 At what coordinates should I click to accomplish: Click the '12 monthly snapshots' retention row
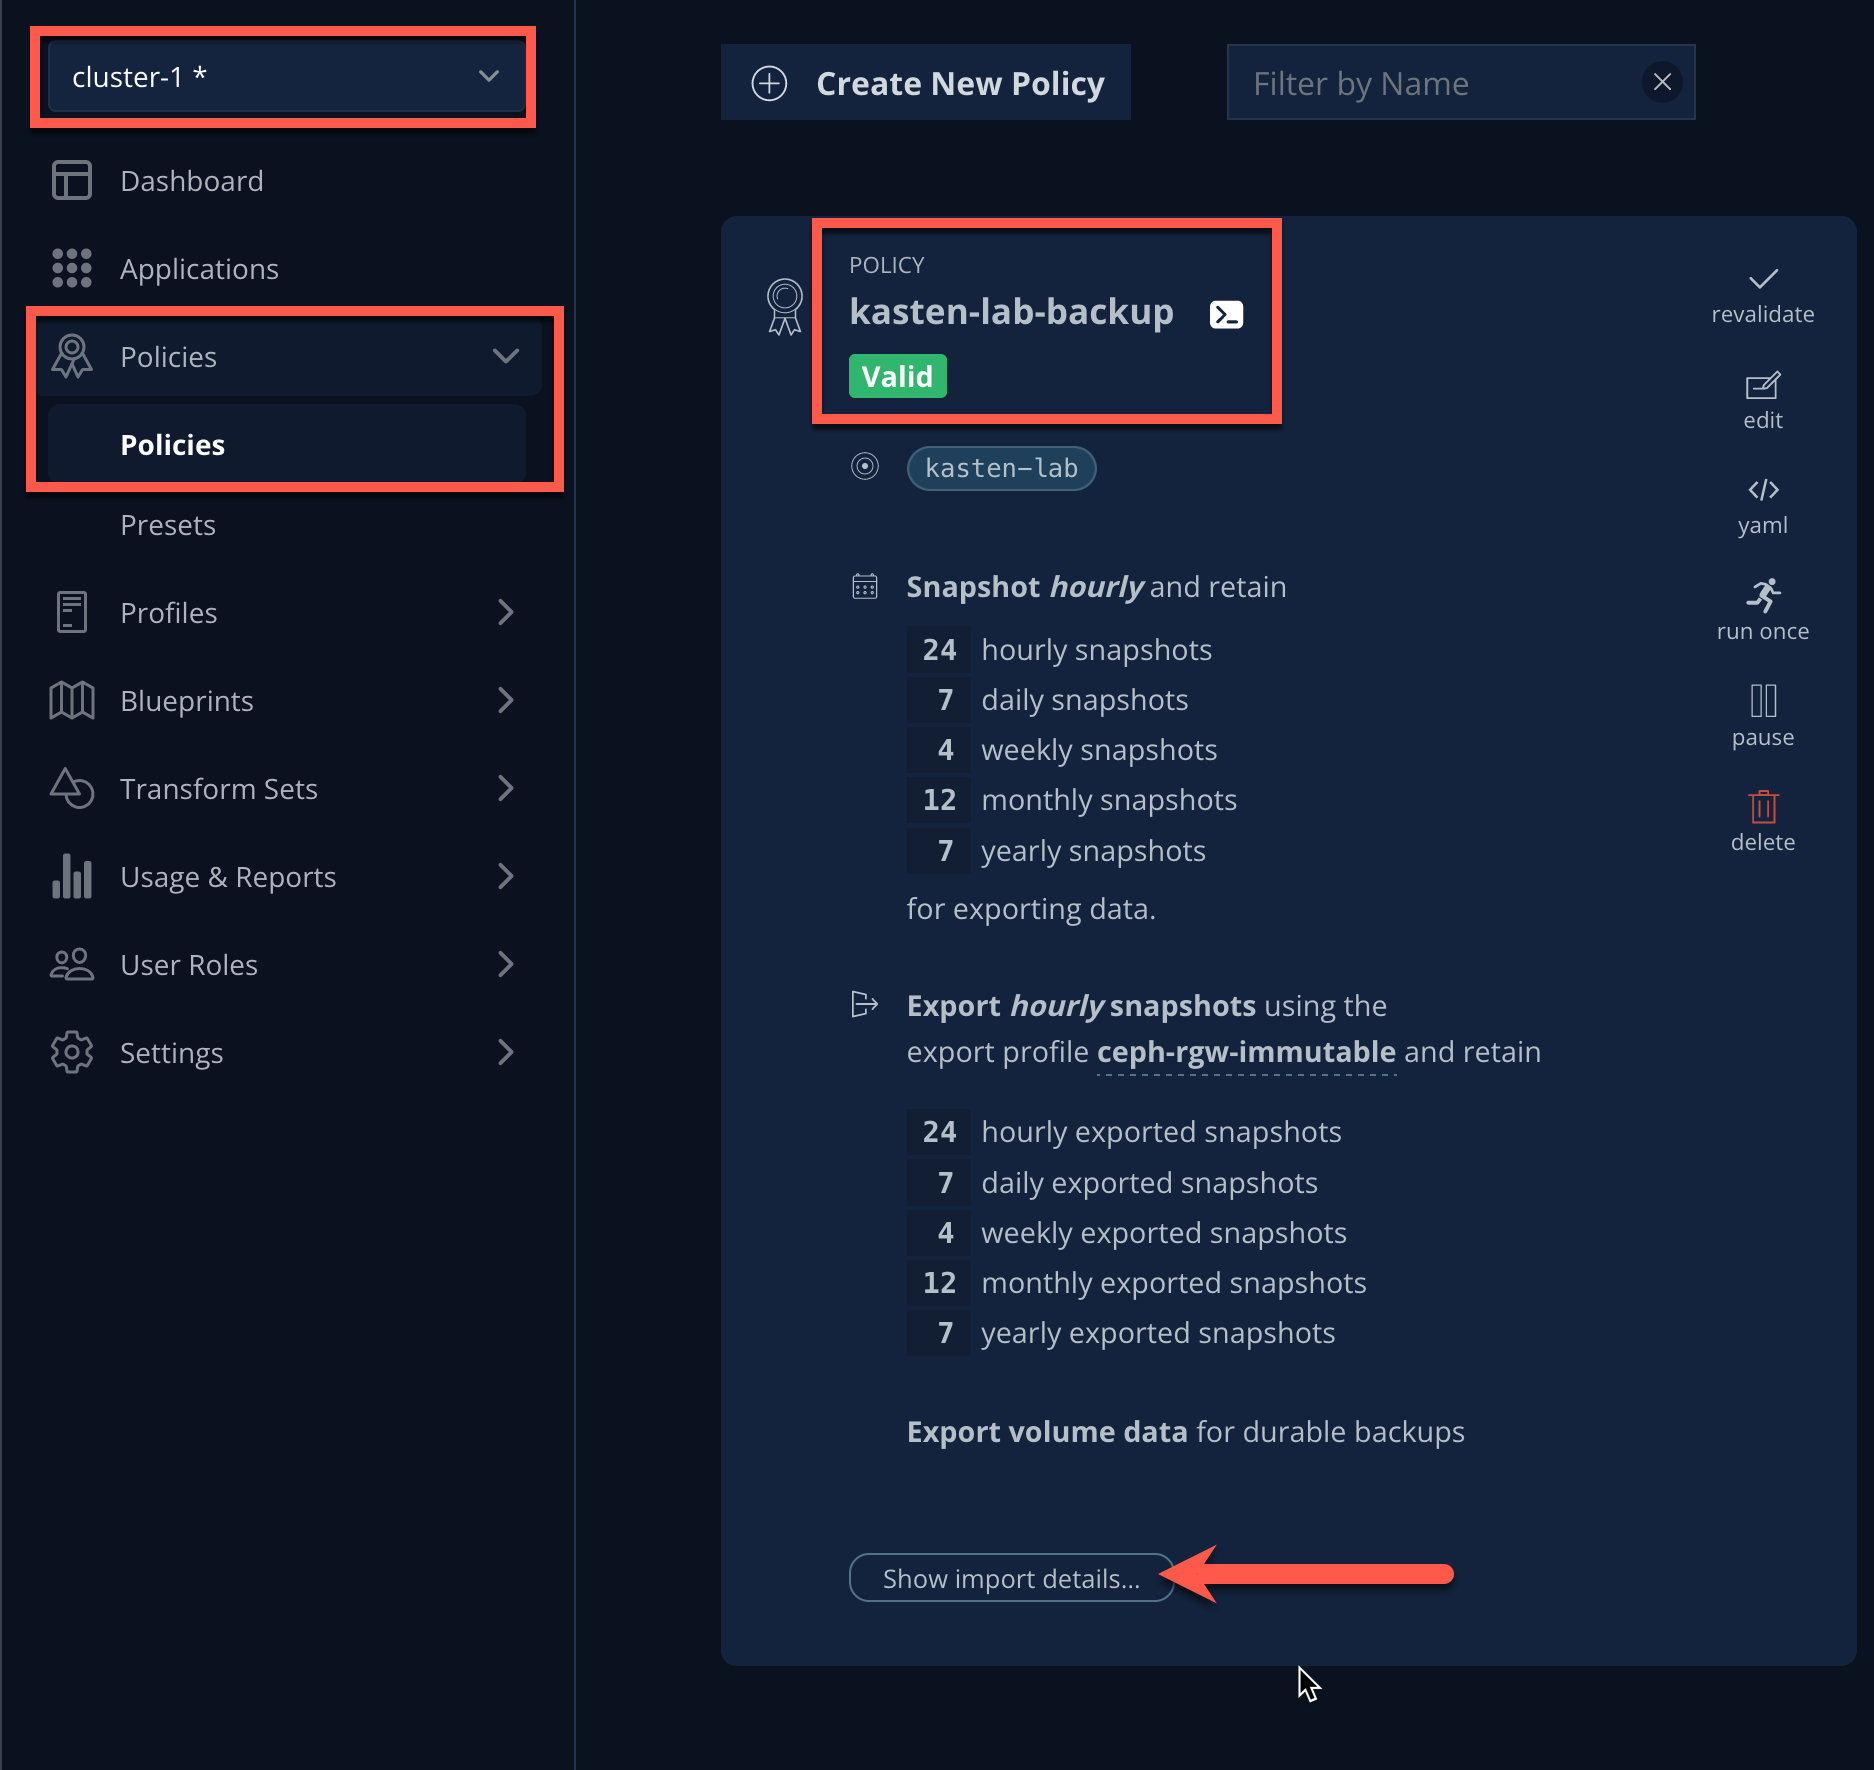tap(1072, 799)
